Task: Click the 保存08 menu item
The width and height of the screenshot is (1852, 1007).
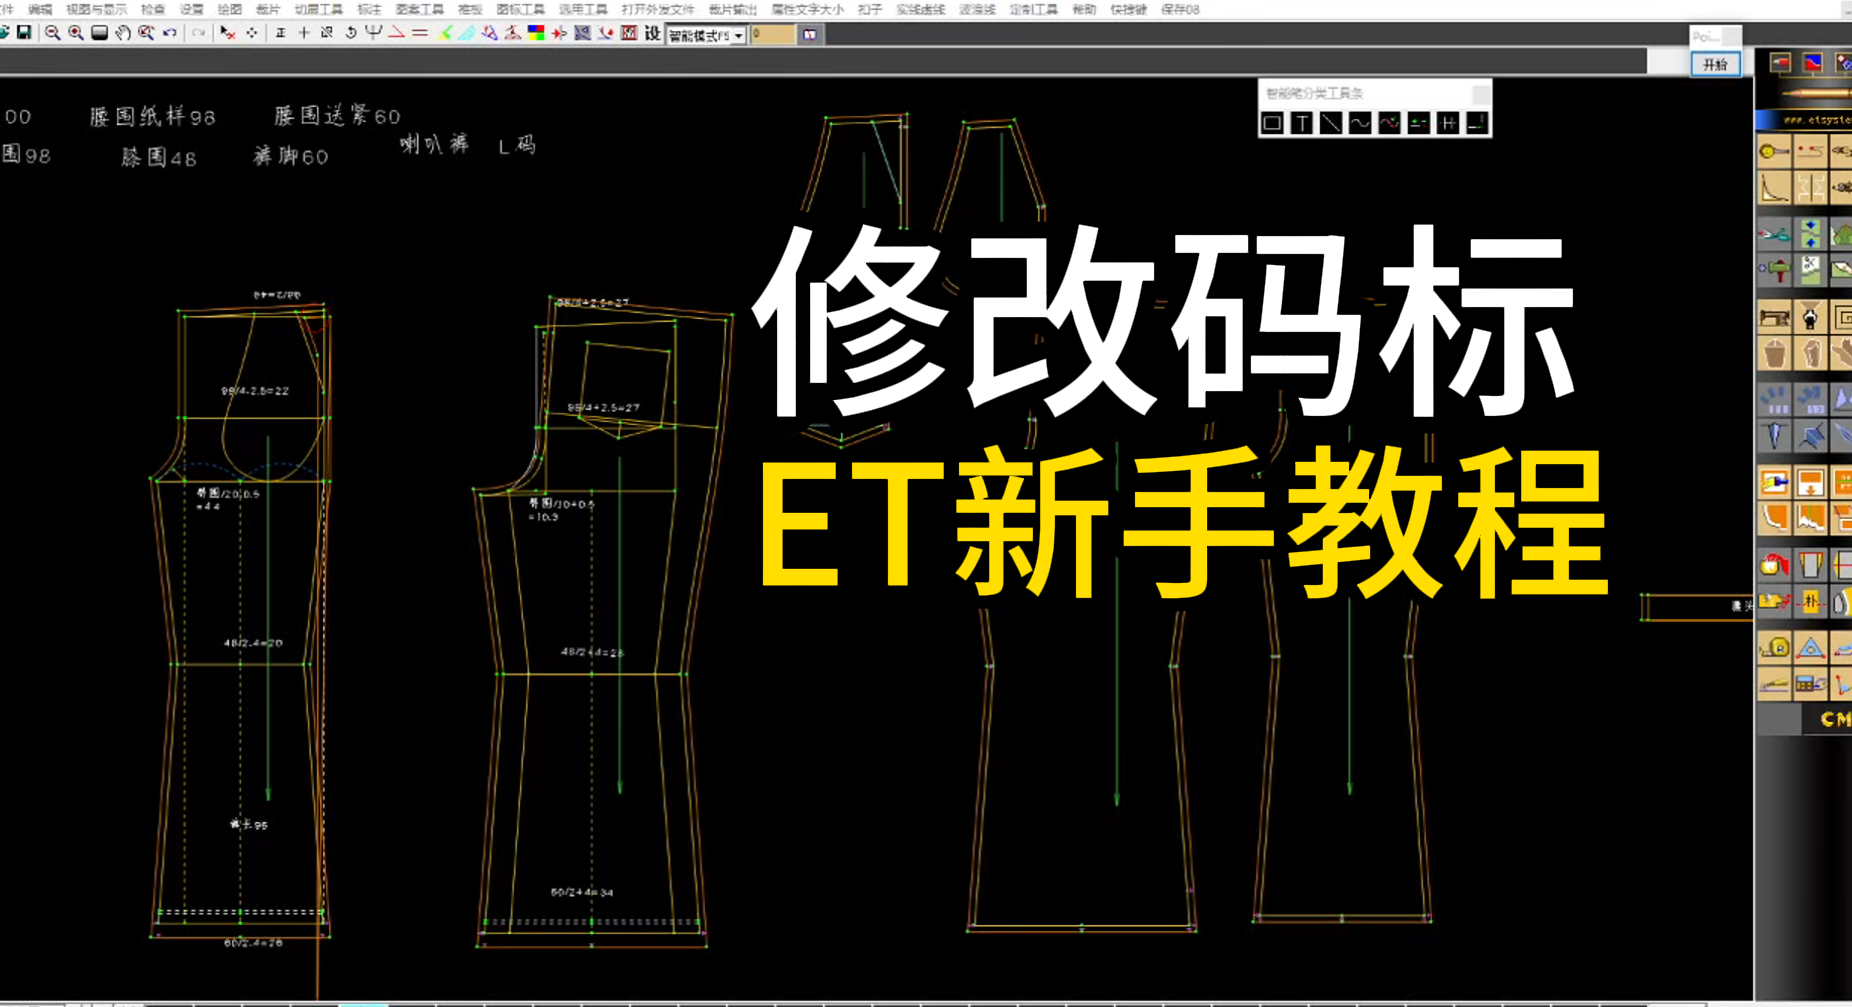Action: click(1180, 9)
